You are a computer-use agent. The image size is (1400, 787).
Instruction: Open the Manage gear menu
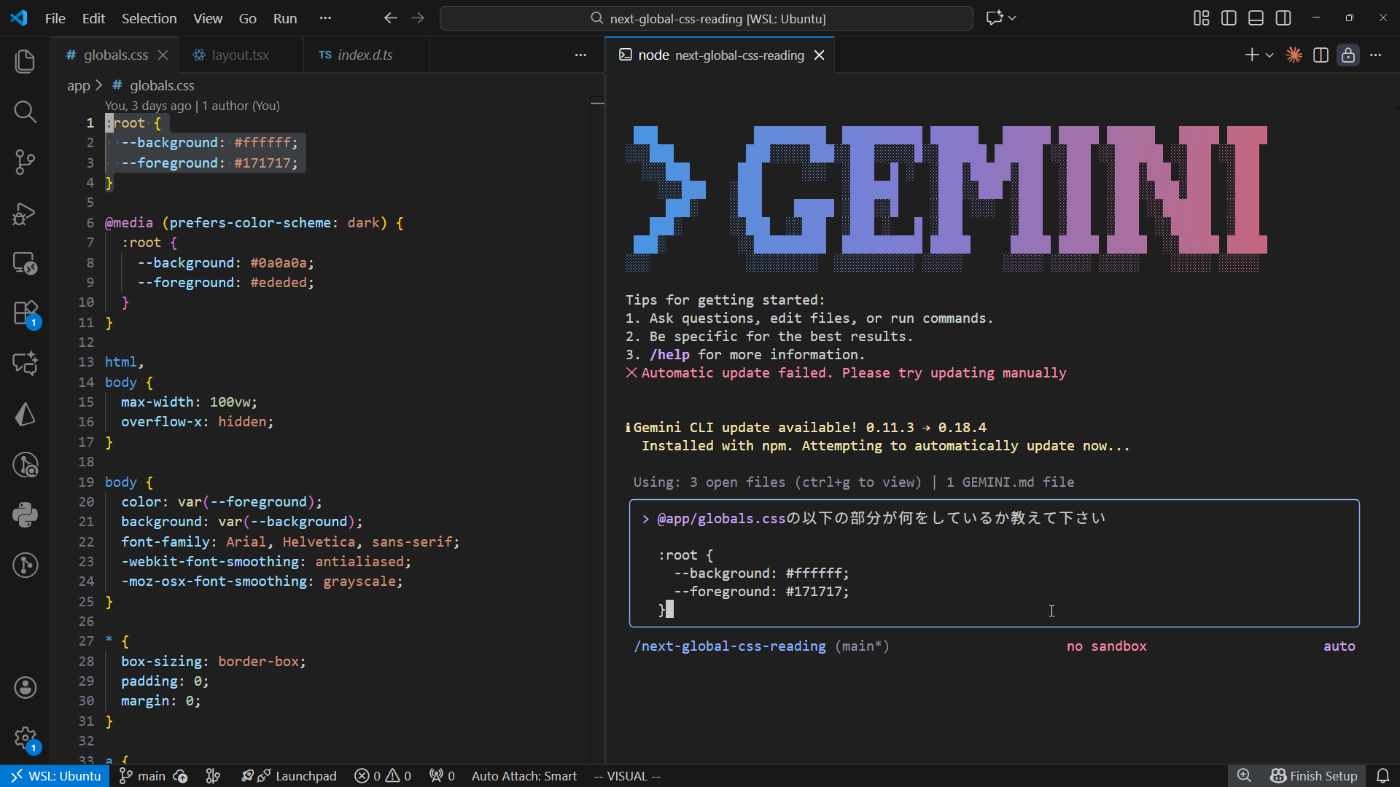(x=25, y=739)
